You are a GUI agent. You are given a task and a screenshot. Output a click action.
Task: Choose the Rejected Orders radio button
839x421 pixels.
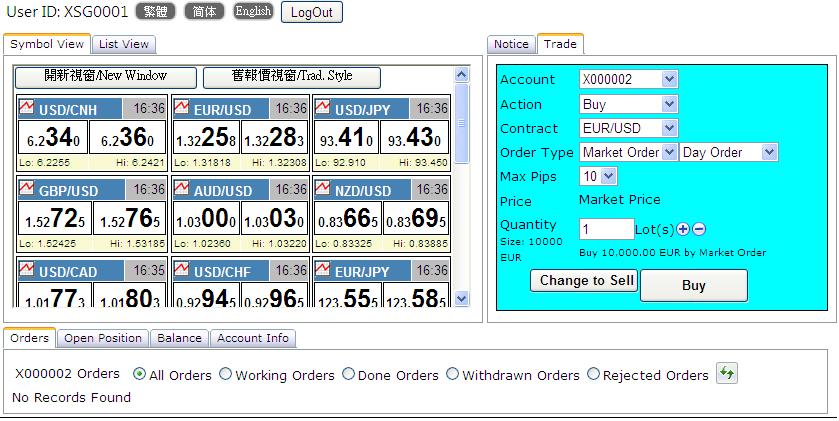coord(594,375)
